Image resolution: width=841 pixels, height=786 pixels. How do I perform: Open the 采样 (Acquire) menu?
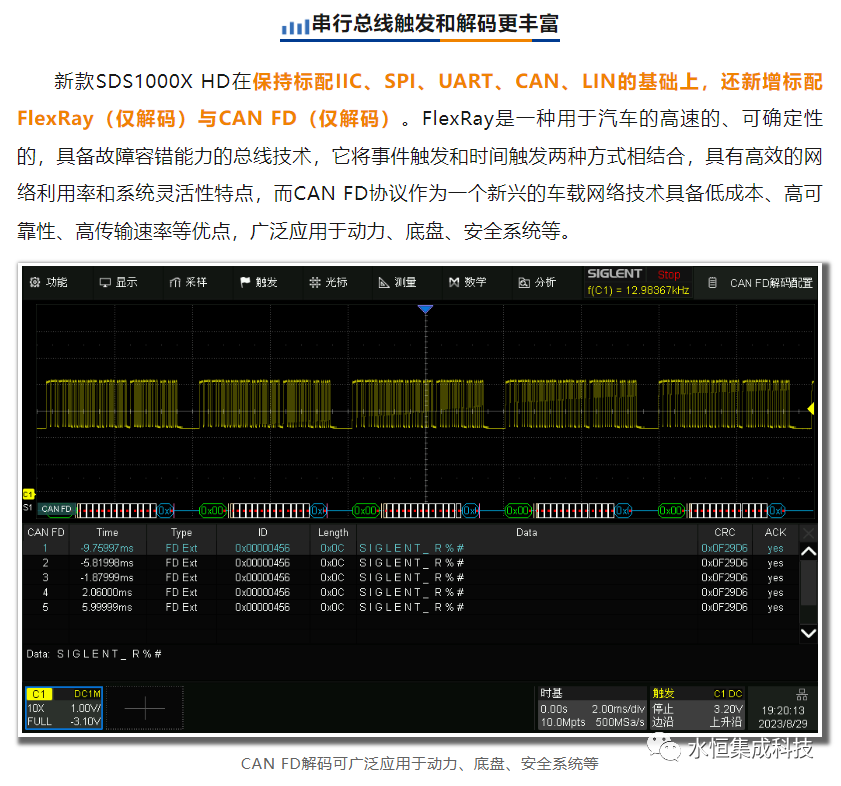point(188,282)
